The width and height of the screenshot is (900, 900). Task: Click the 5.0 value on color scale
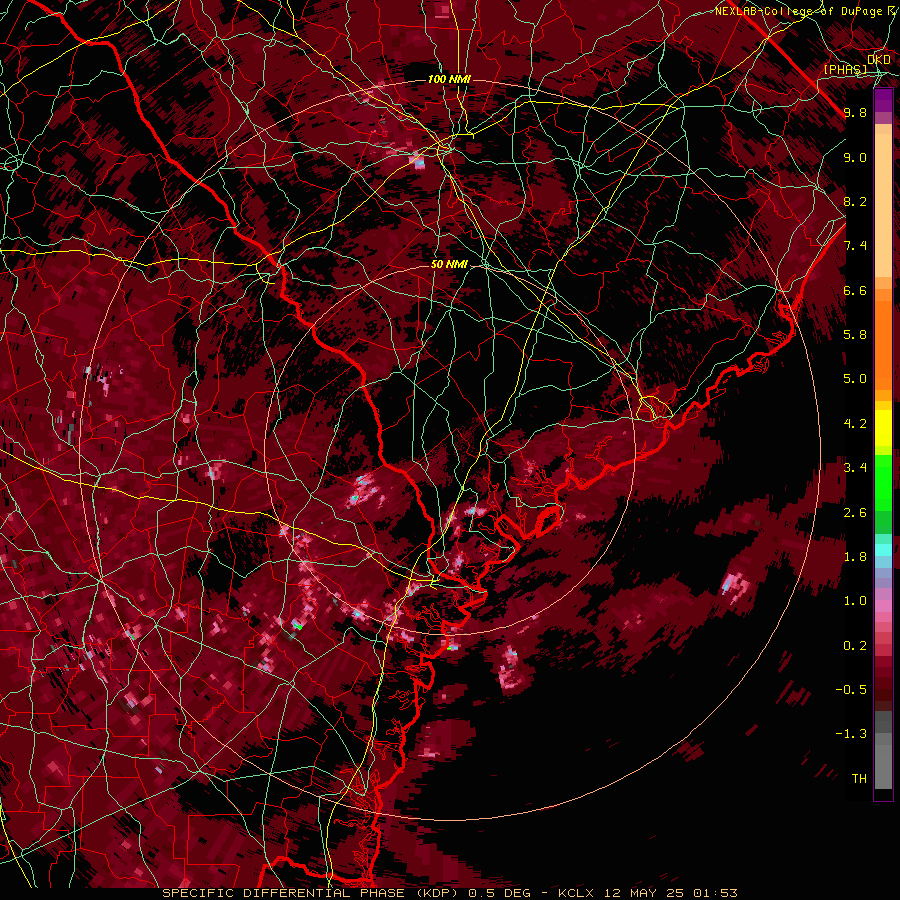click(x=855, y=379)
